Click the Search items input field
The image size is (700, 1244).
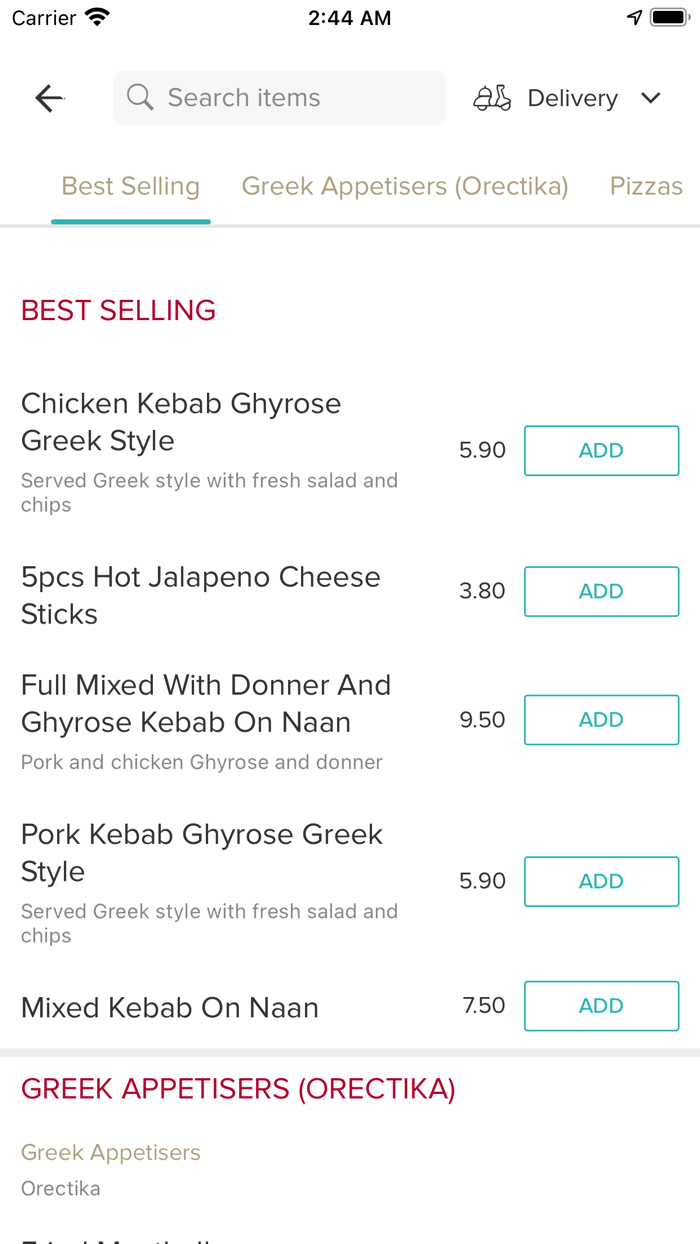[x=279, y=97]
